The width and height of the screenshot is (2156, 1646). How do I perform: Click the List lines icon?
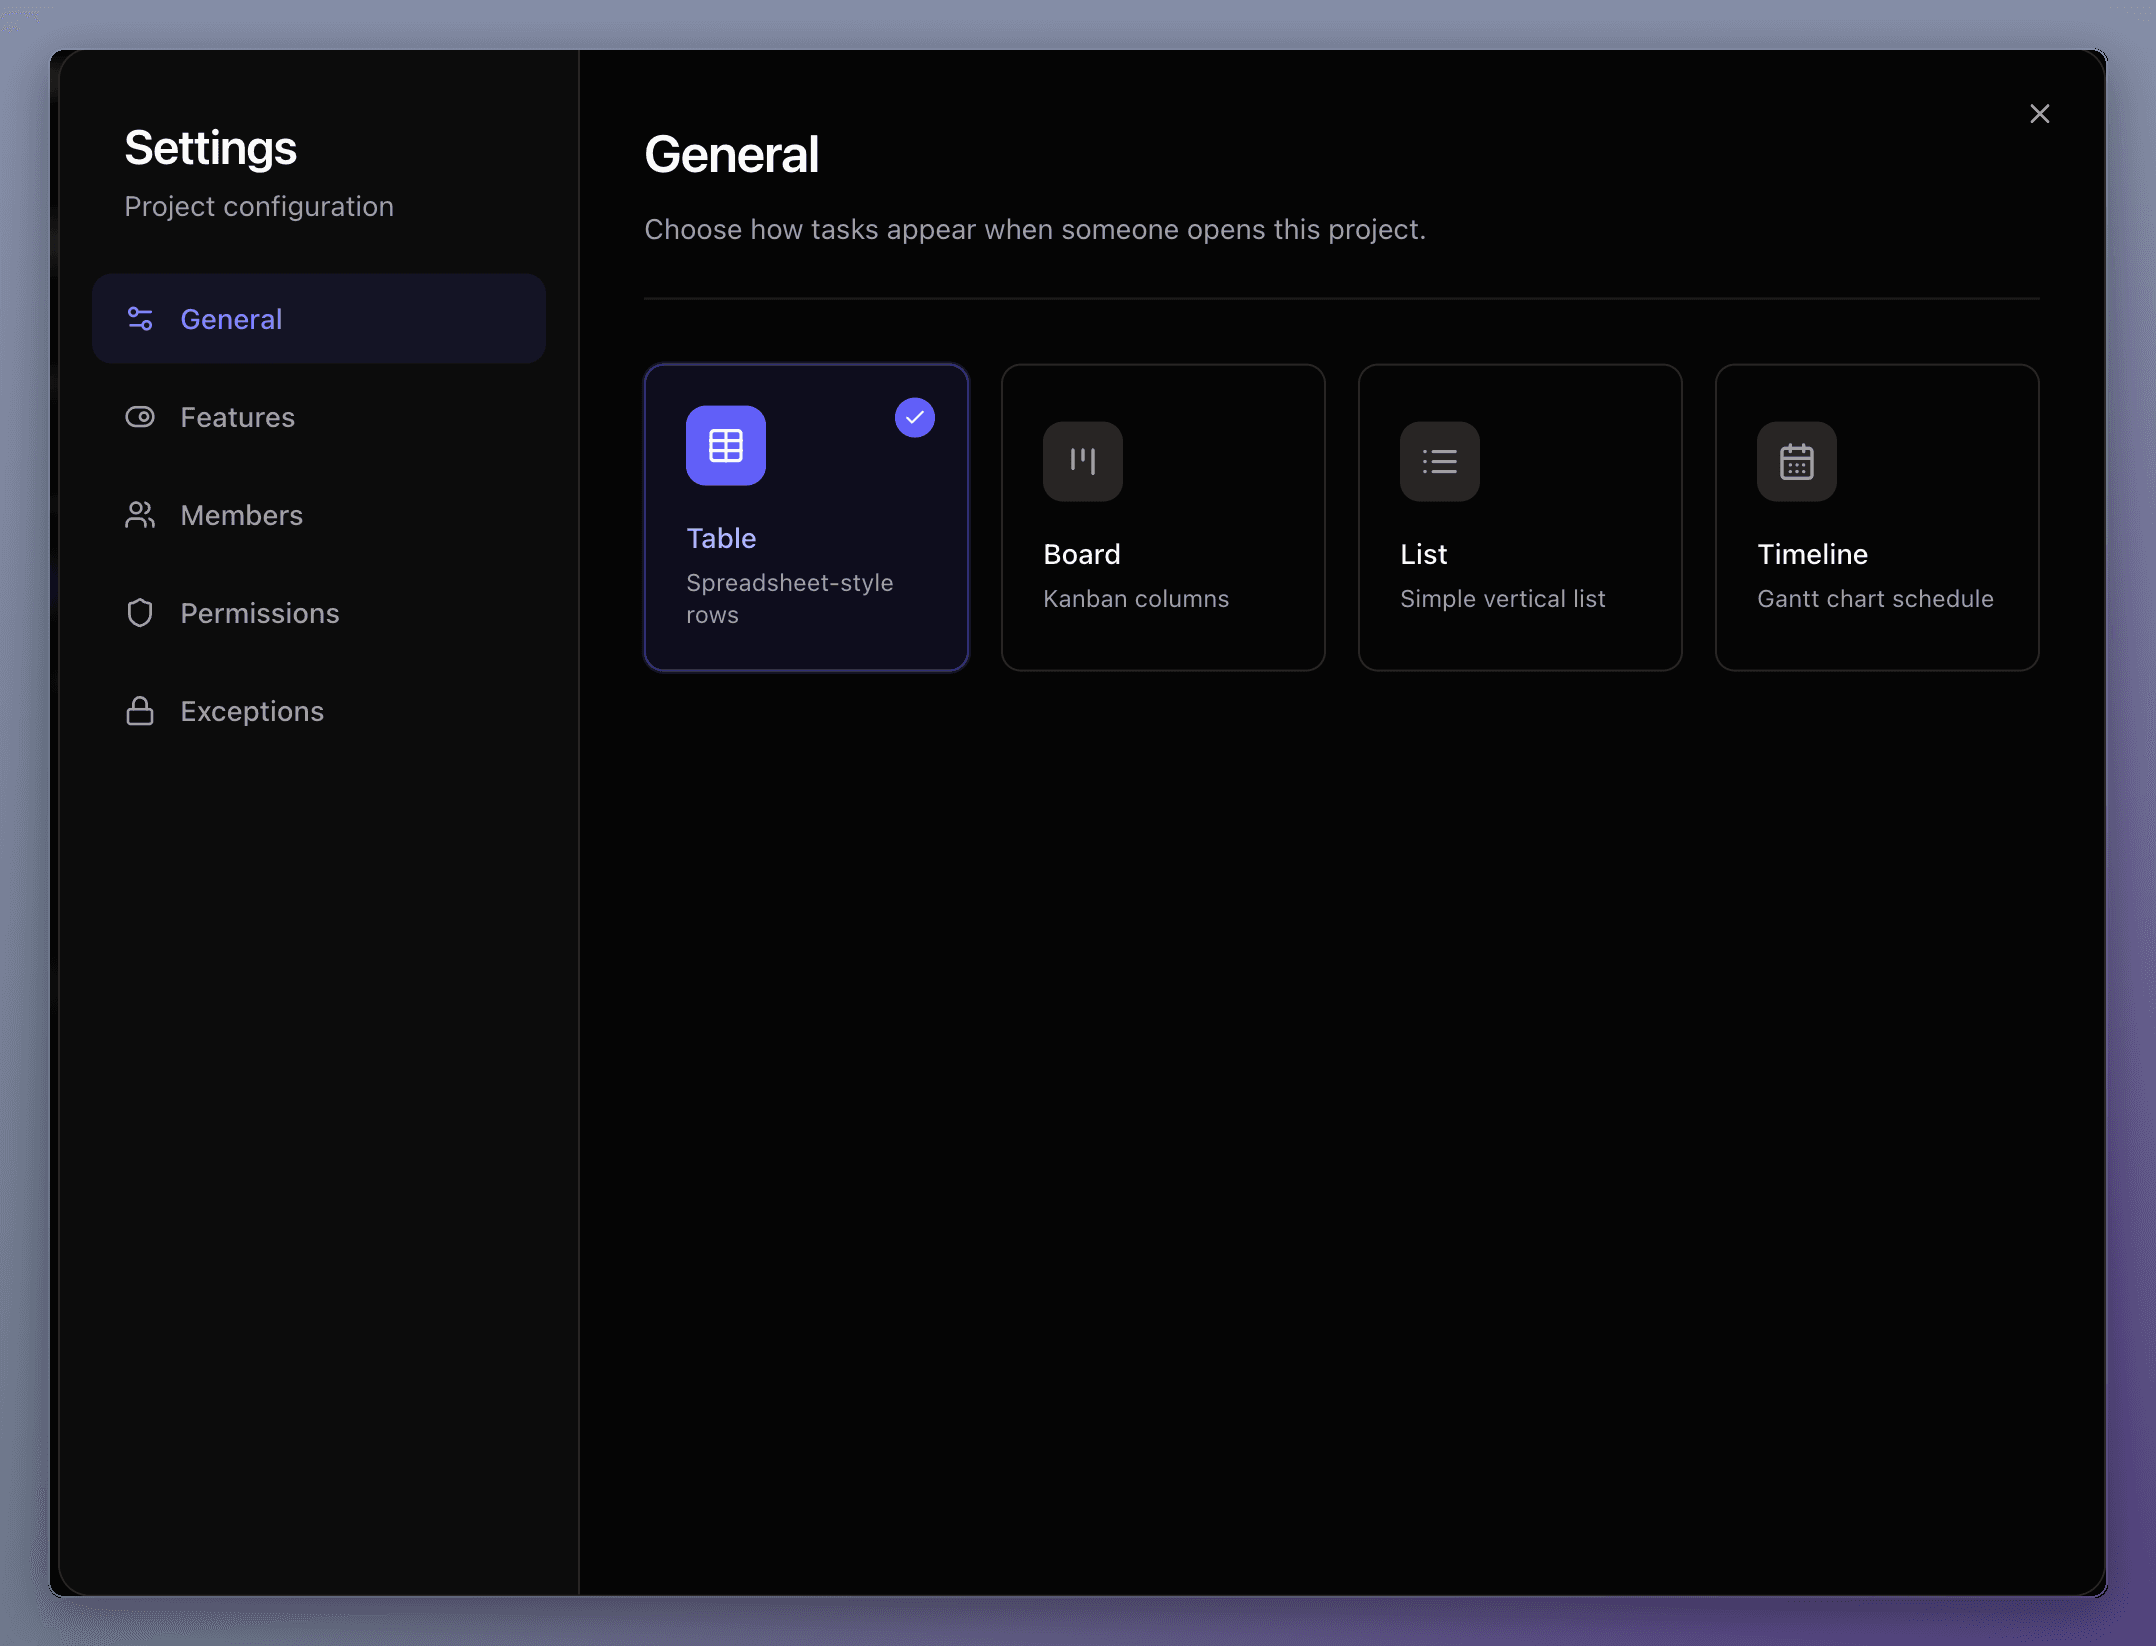1440,461
